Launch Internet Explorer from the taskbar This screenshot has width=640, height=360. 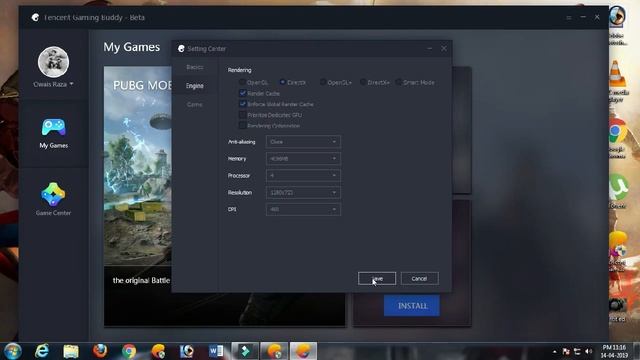[x=42, y=351]
